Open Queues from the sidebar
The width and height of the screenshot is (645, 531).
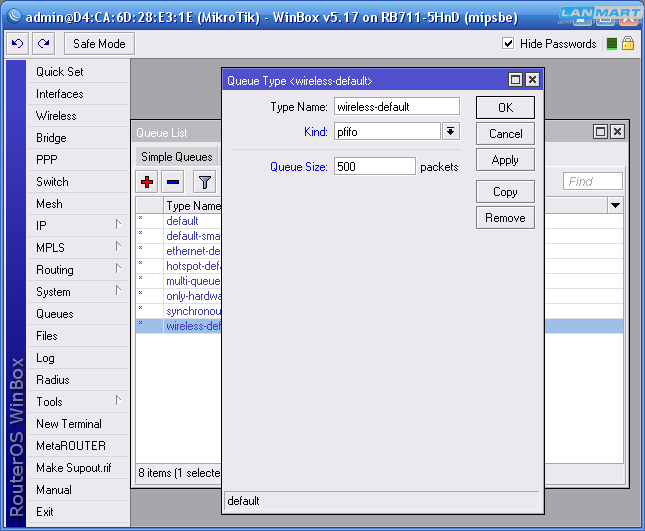point(78,314)
